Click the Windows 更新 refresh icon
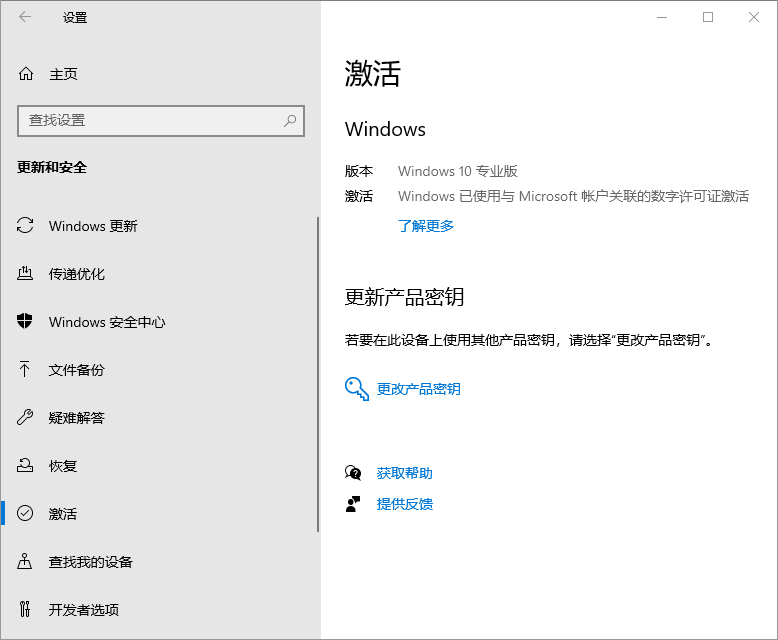 (25, 225)
